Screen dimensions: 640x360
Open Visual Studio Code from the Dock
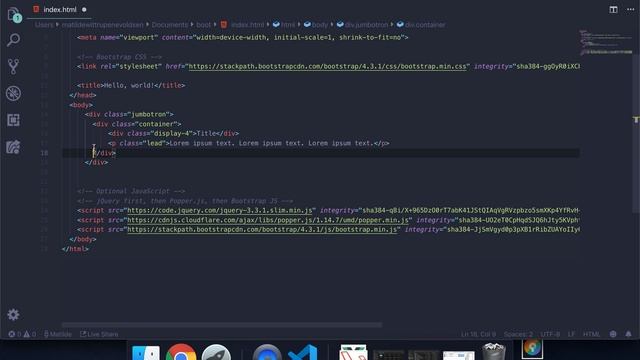[302, 352]
